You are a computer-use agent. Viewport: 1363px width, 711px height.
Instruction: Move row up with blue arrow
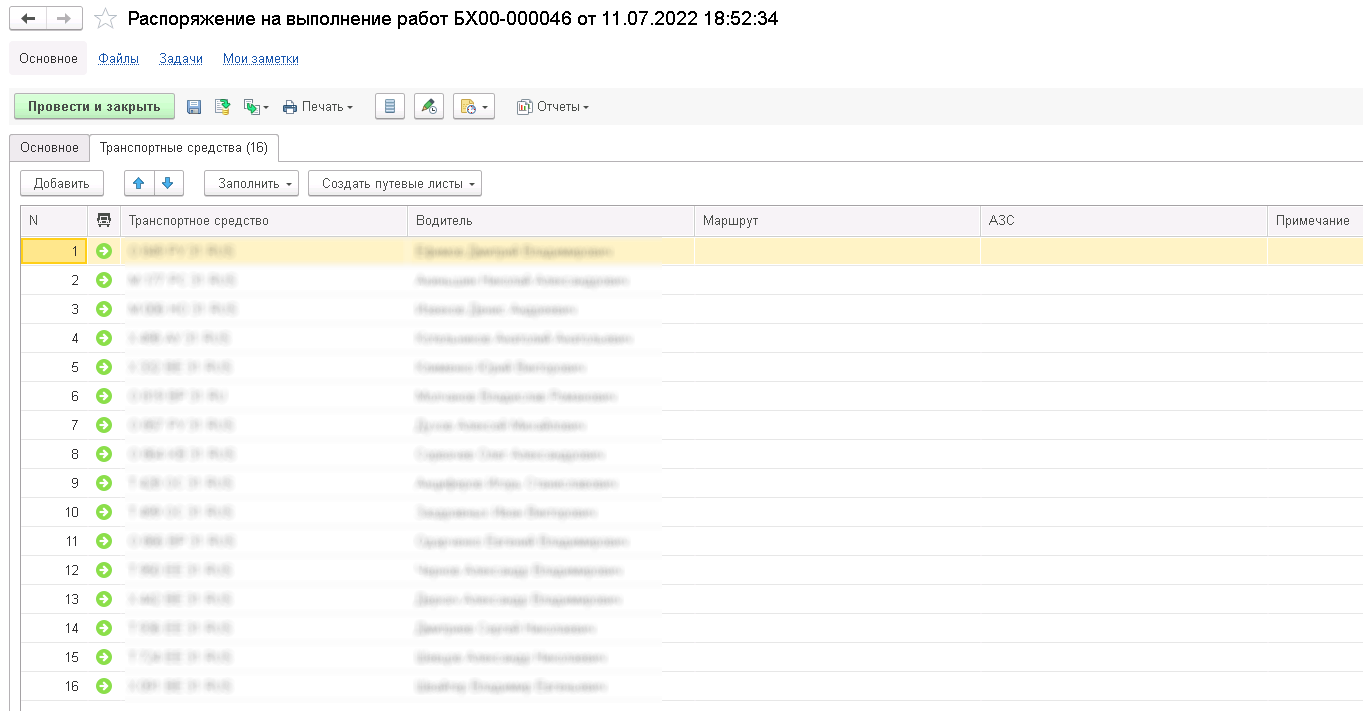139,183
